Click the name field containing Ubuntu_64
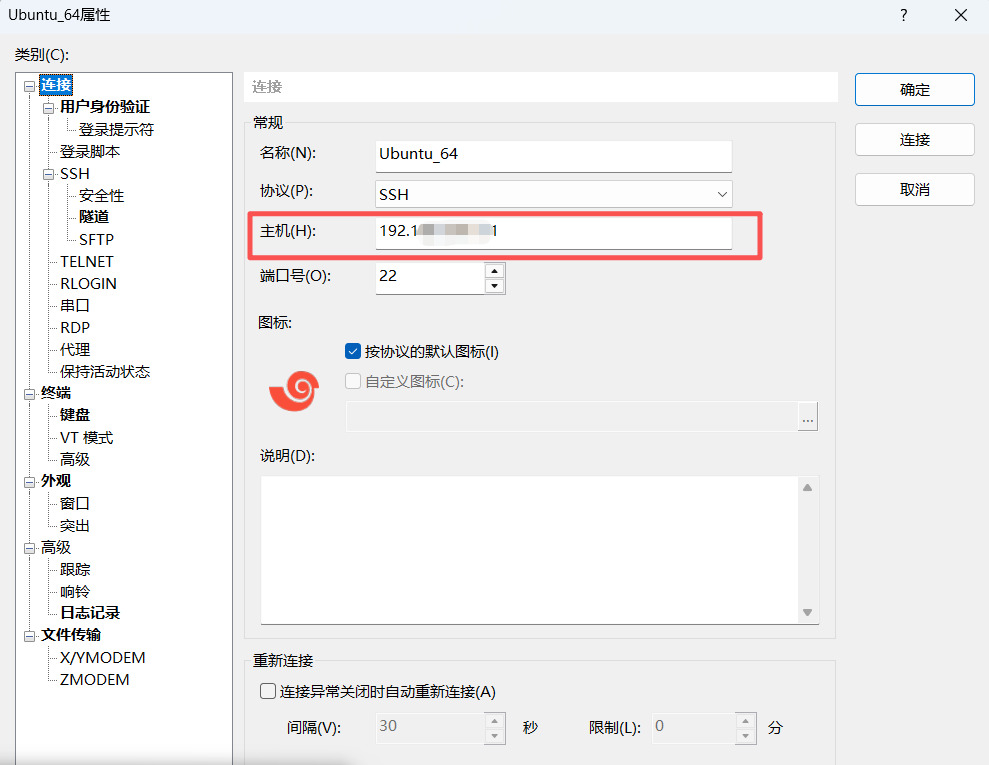The height and width of the screenshot is (765, 989). 553,155
